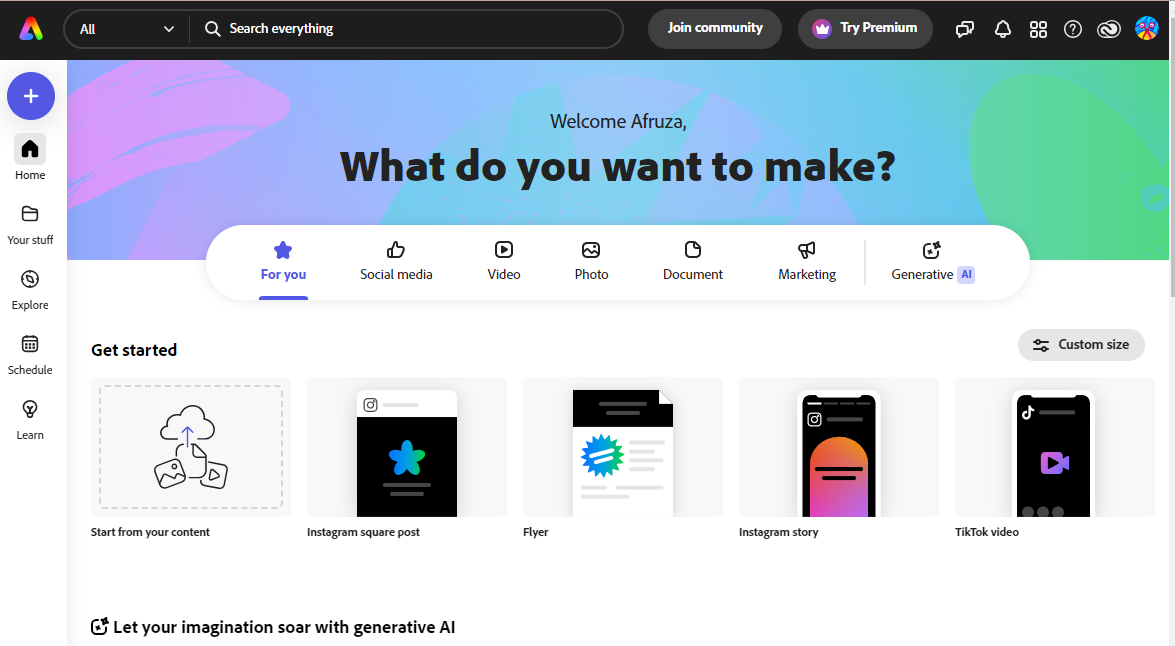
Task: Go to Your stuff in the sidebar
Action: pos(30,224)
